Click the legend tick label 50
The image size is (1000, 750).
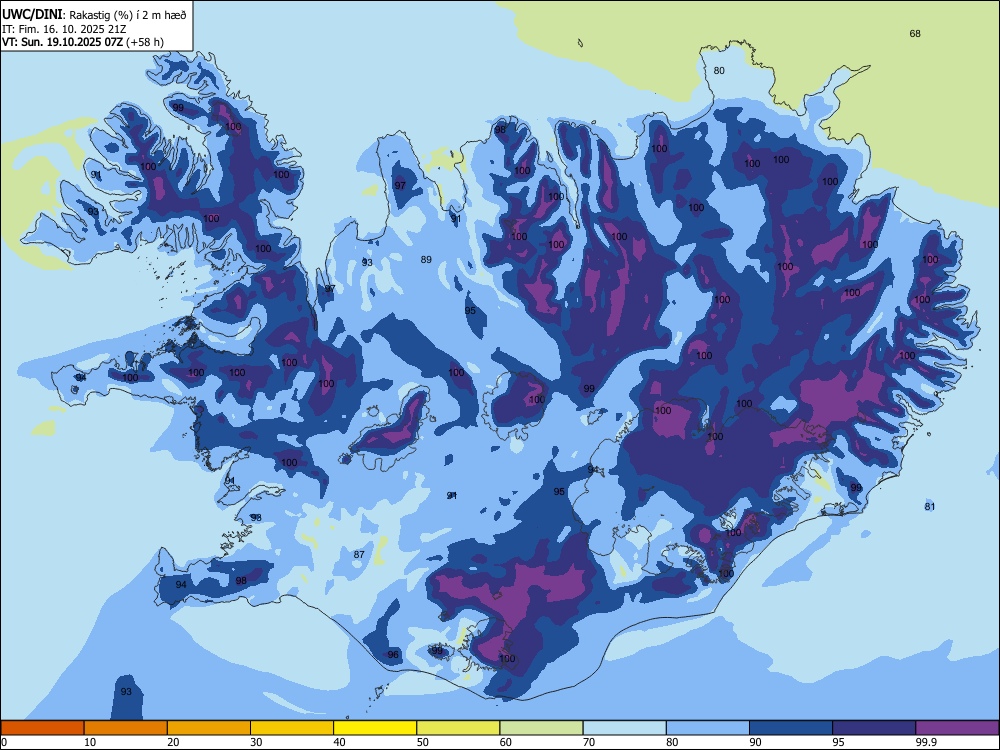tap(422, 742)
